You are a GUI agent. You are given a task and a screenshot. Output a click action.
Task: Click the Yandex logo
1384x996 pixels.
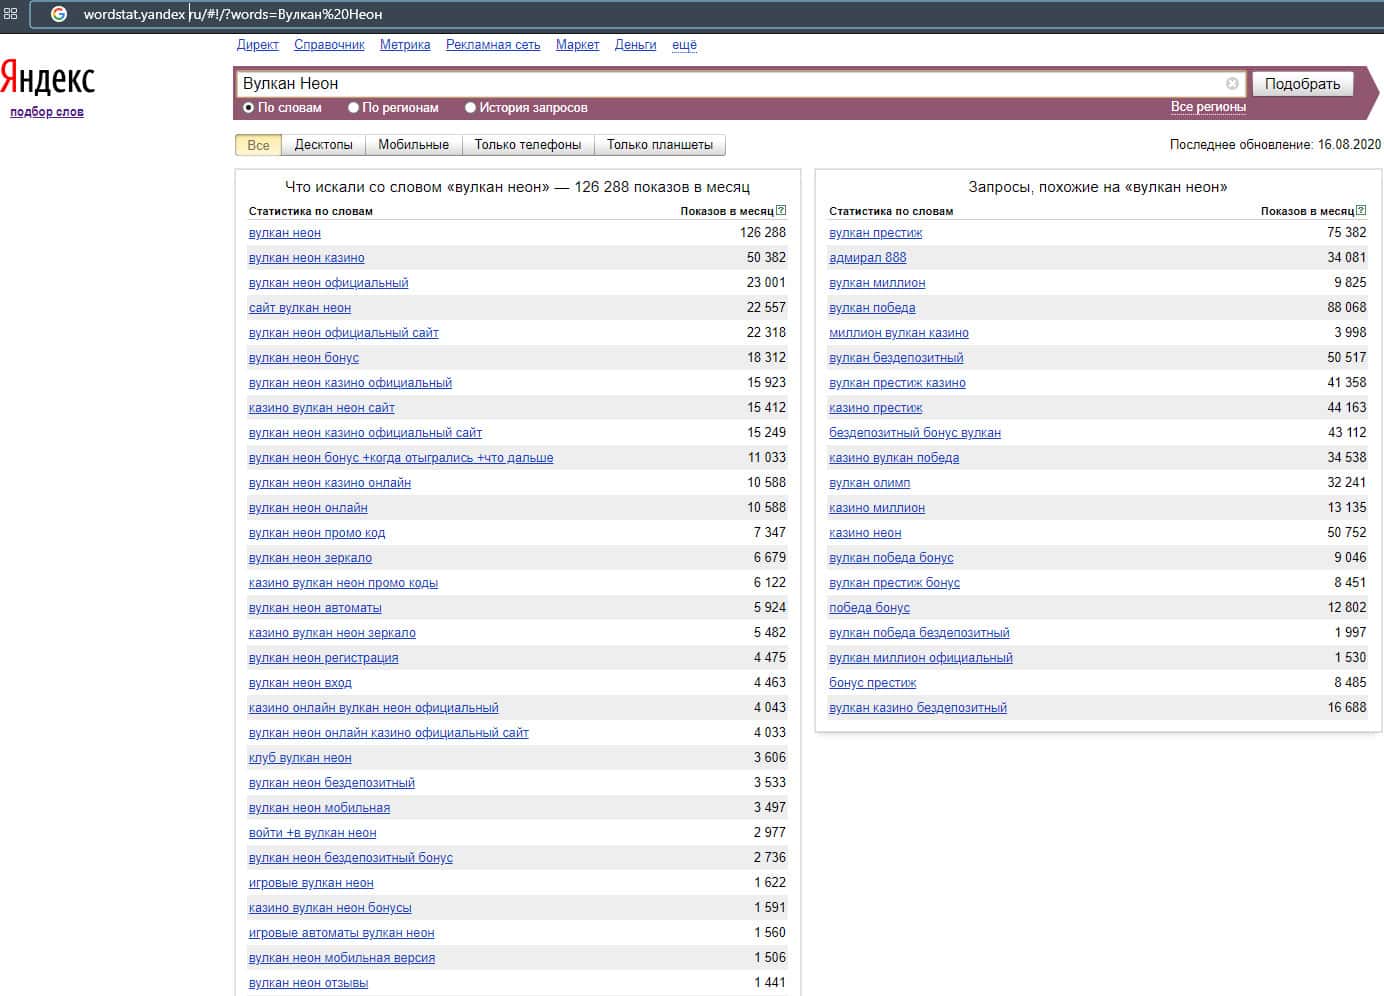pyautogui.click(x=47, y=78)
